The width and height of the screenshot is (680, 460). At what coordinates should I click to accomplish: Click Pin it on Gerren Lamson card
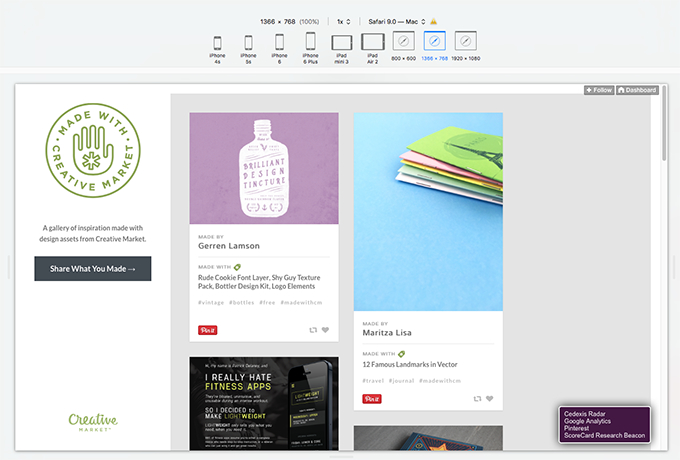click(x=208, y=330)
